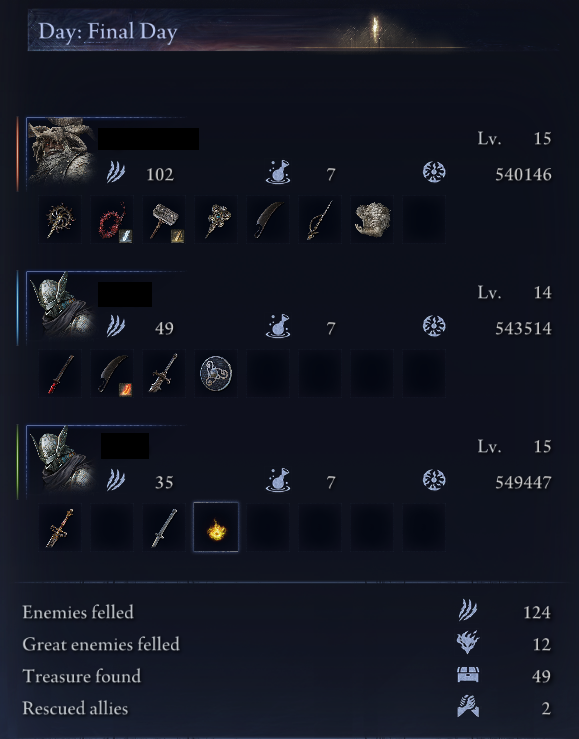Select the great hammer in first player's row
The height and width of the screenshot is (739, 579).
point(164,220)
